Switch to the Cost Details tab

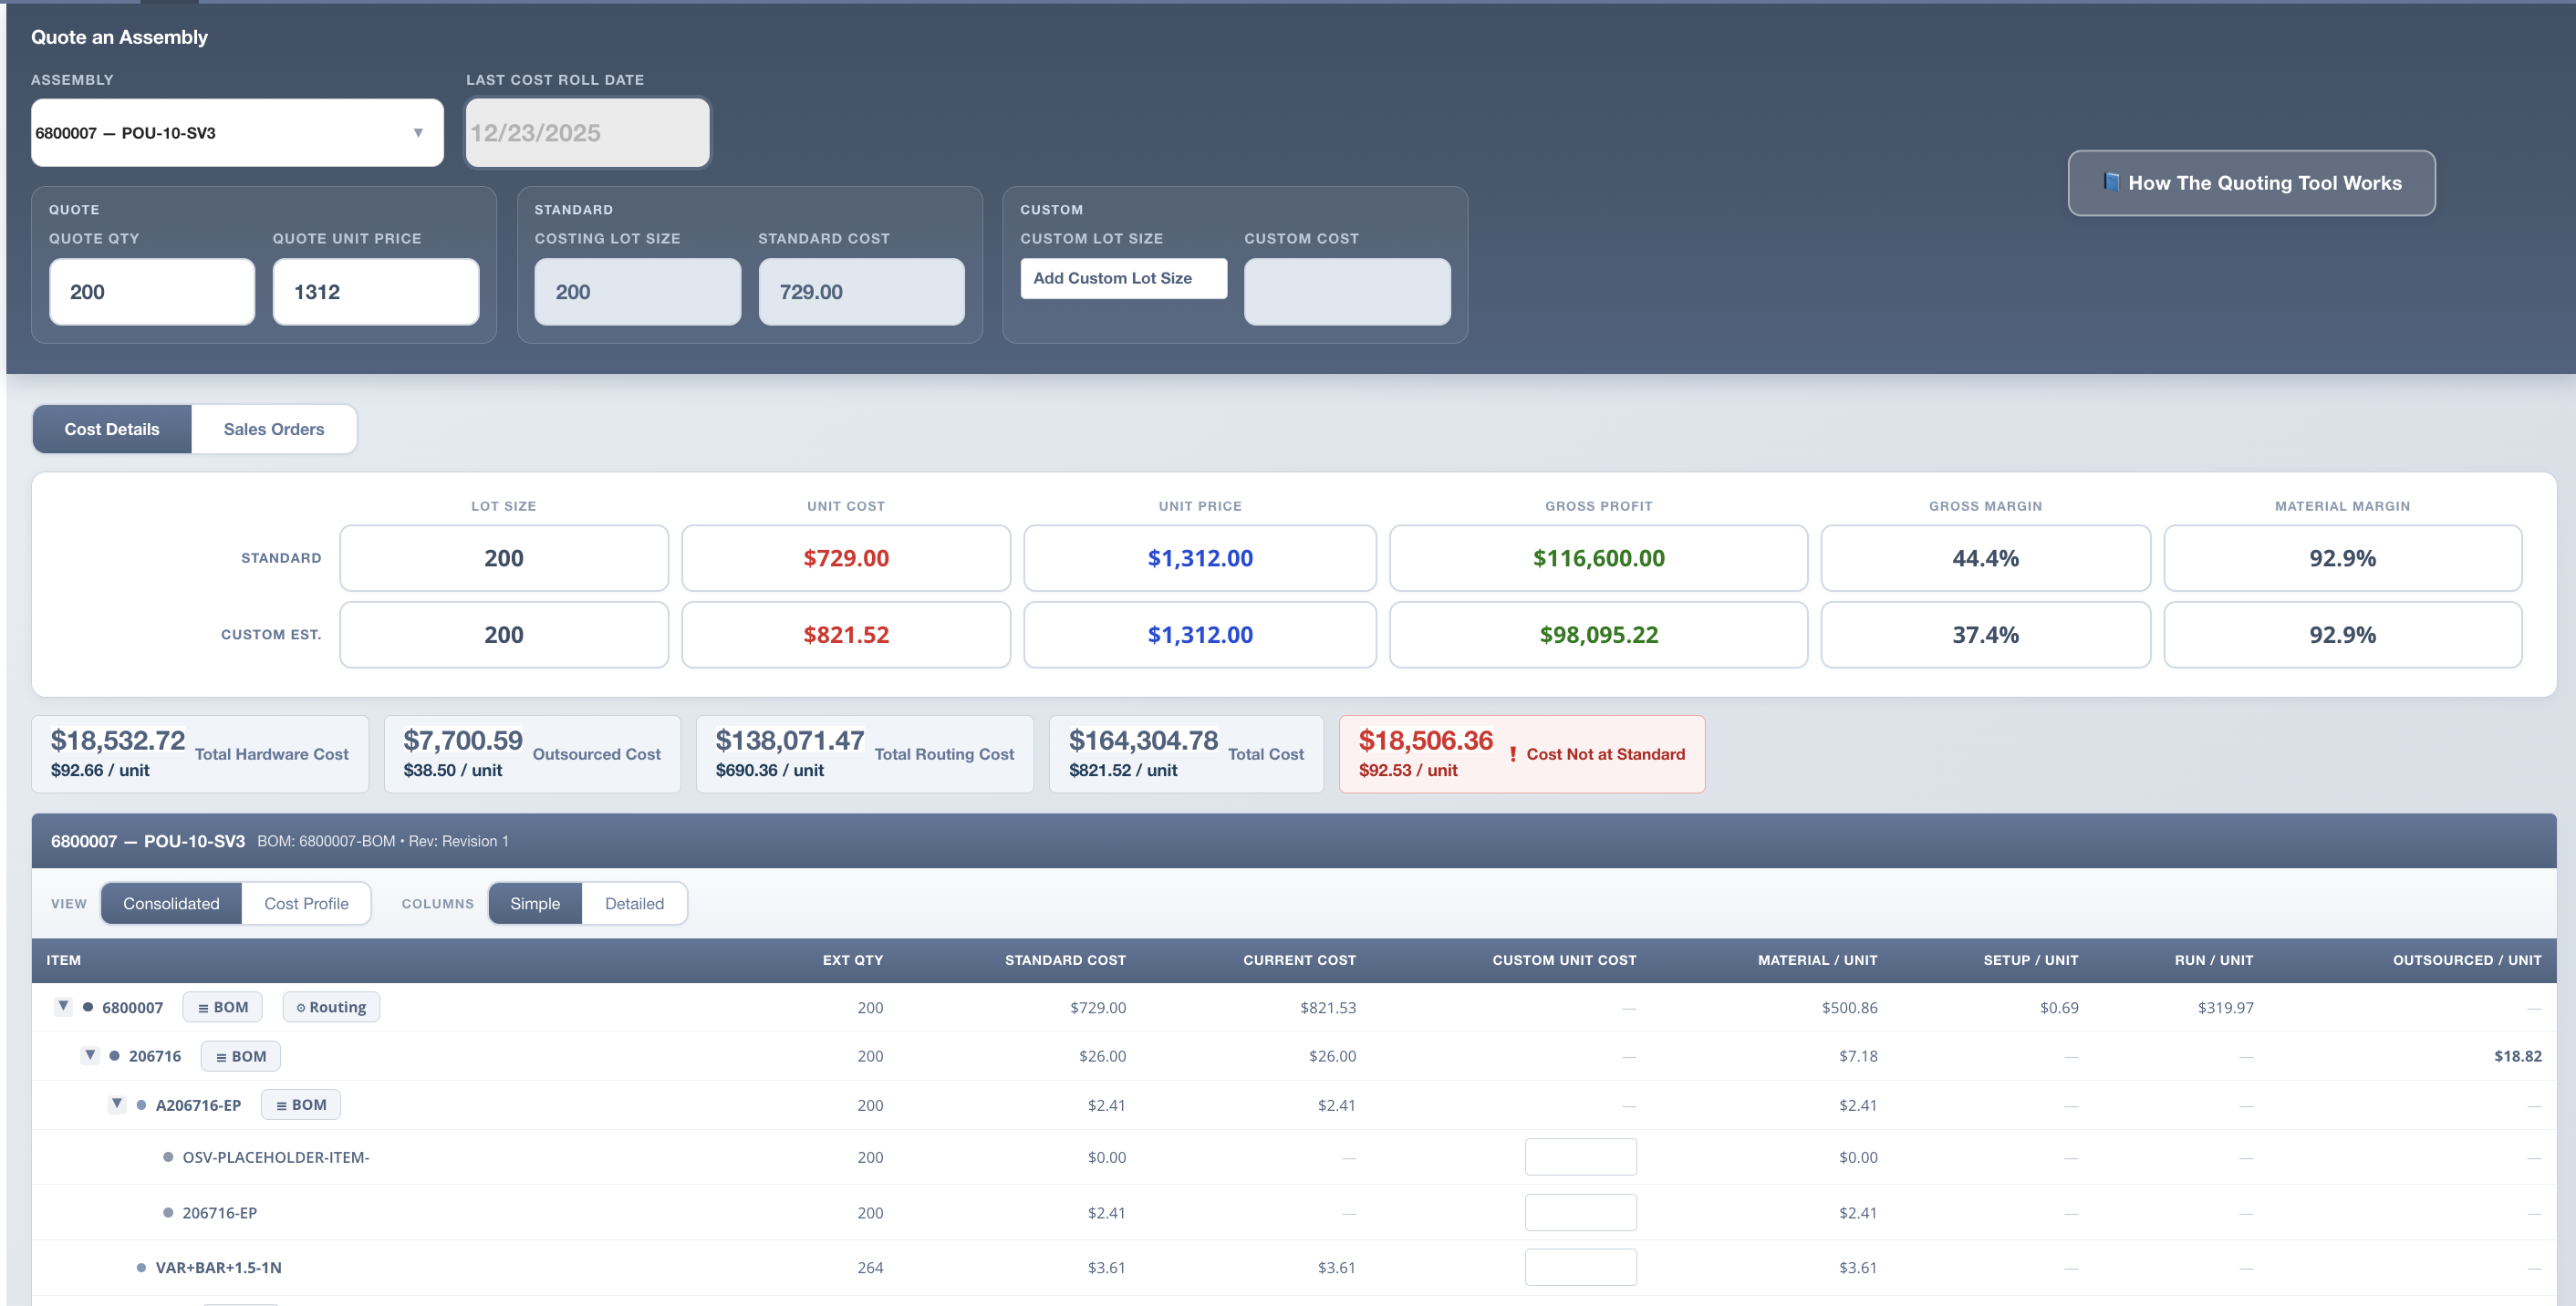pyautogui.click(x=112, y=429)
